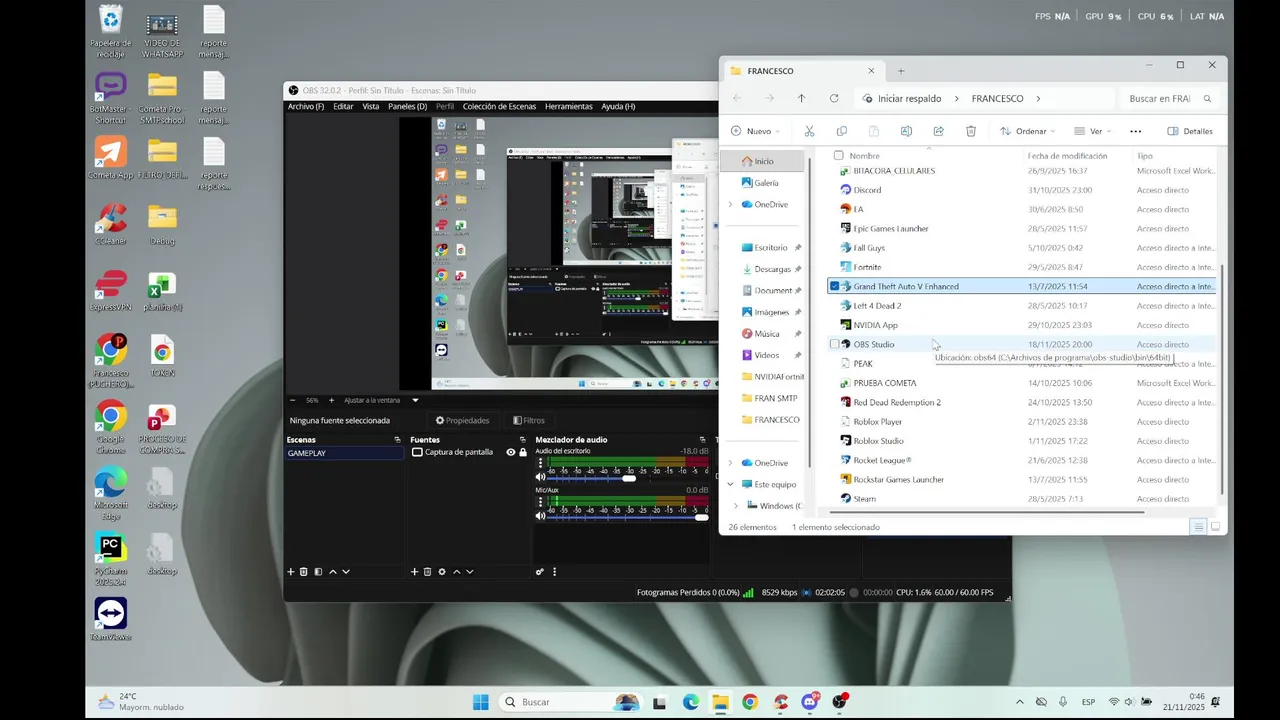
Task: Open Archivo (F) menu in OBS
Action: 306,106
